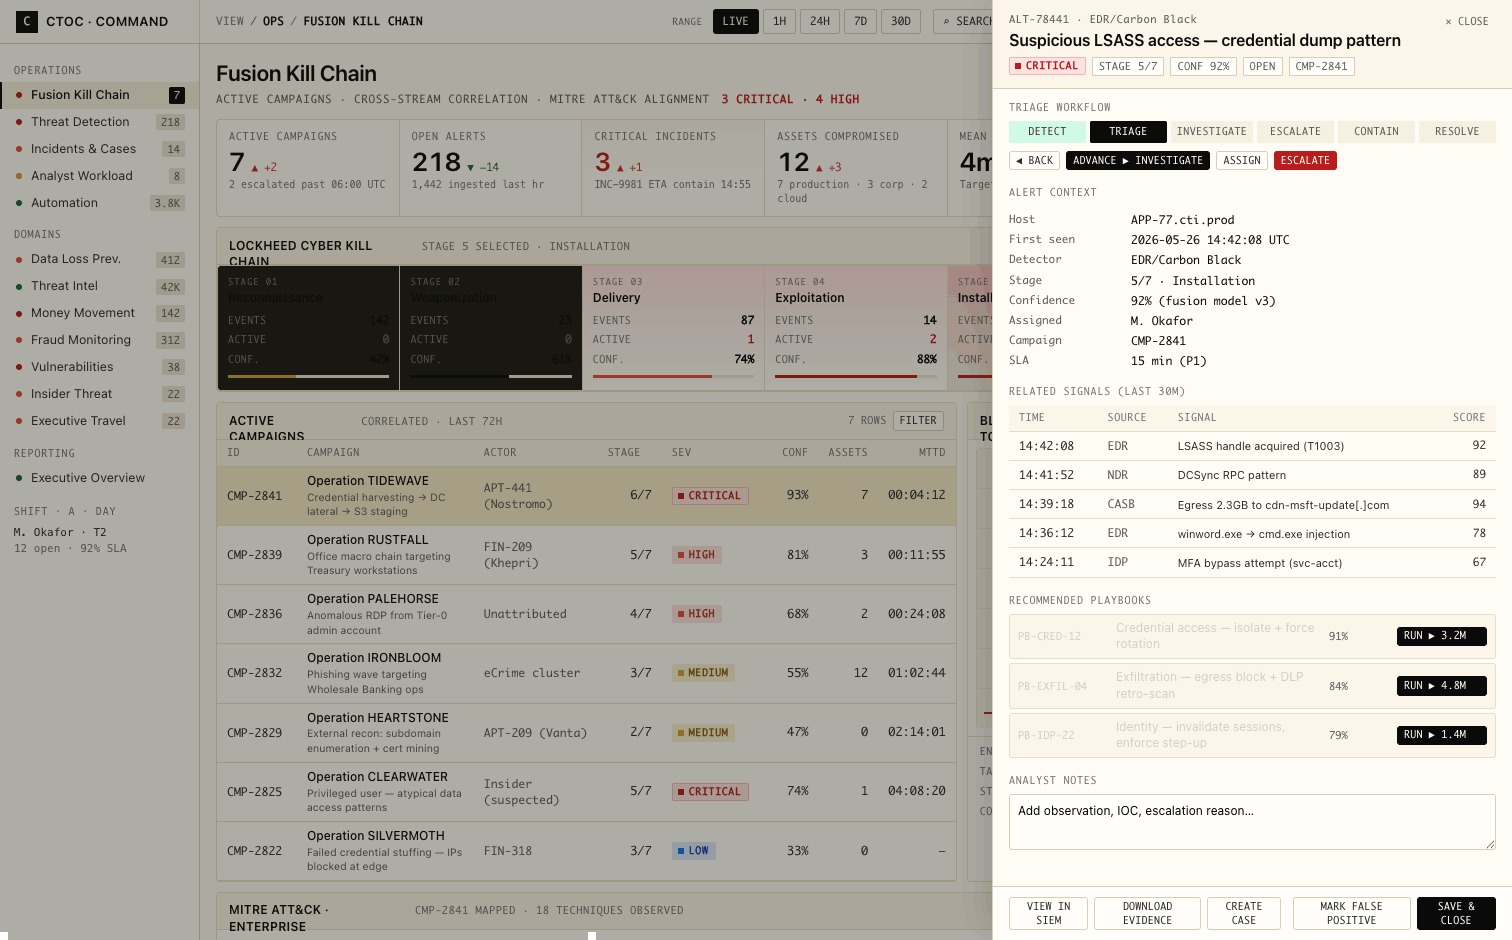The image size is (1512, 940).
Task: Switch range to 24H
Action: (820, 21)
